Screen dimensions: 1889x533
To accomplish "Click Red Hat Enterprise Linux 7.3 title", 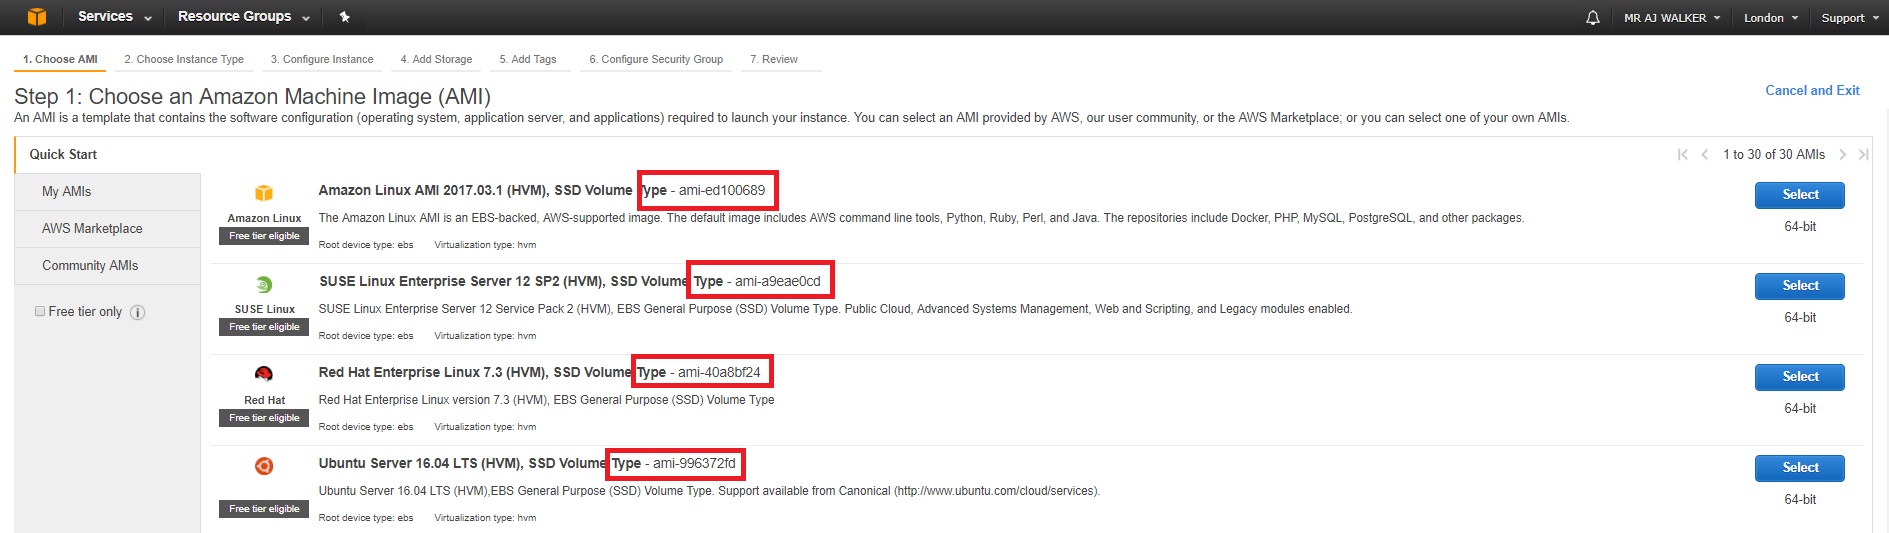I will point(492,372).
